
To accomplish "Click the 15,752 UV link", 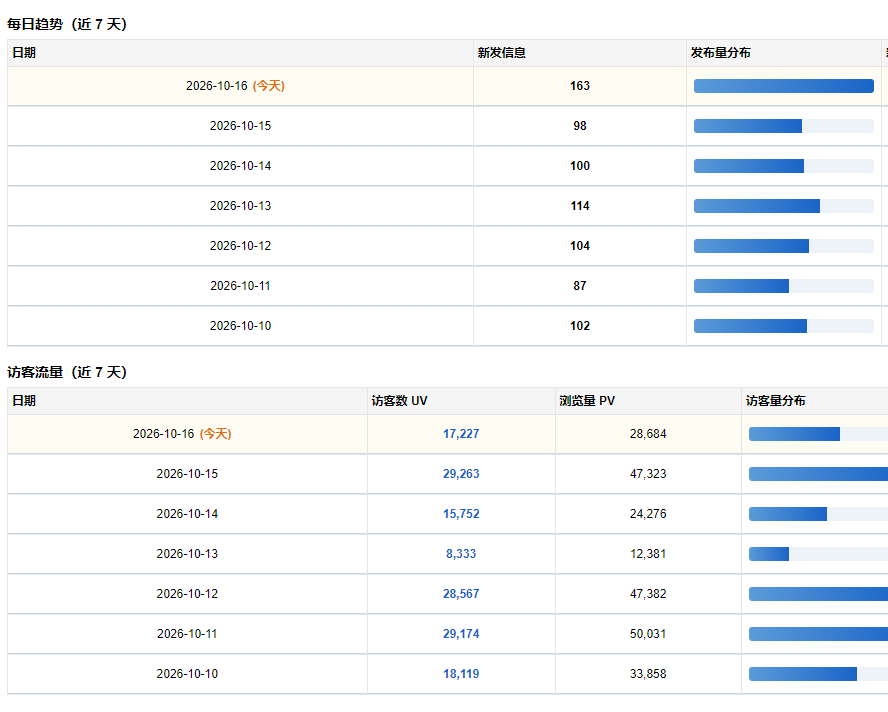I will click(461, 514).
